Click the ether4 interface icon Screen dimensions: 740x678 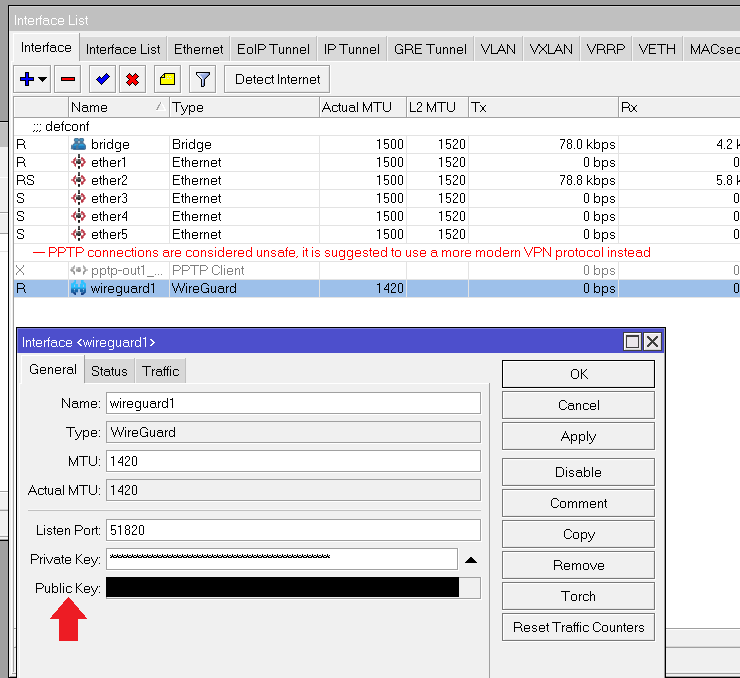point(78,216)
